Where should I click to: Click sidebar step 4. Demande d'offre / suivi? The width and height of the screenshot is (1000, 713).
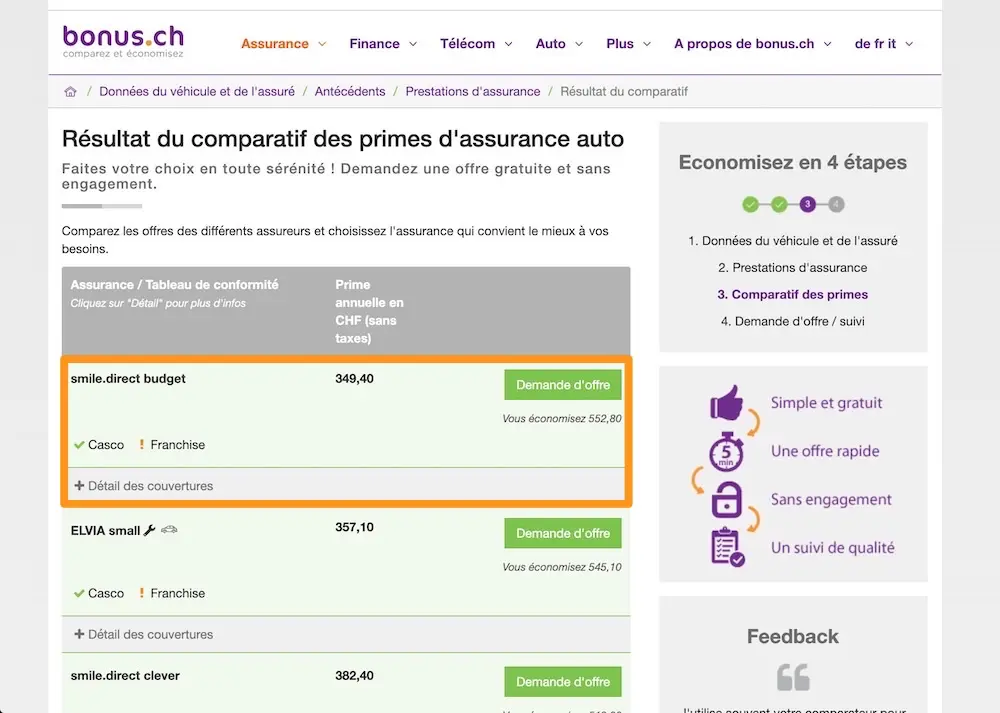coord(793,321)
